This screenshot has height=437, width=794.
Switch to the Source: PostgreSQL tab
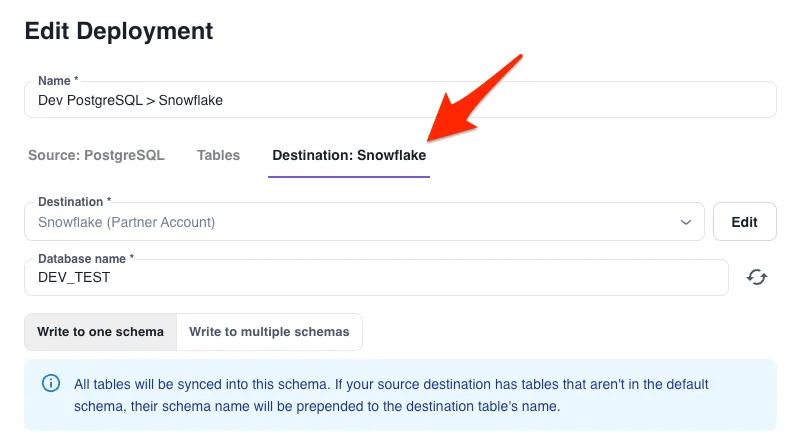pos(96,155)
